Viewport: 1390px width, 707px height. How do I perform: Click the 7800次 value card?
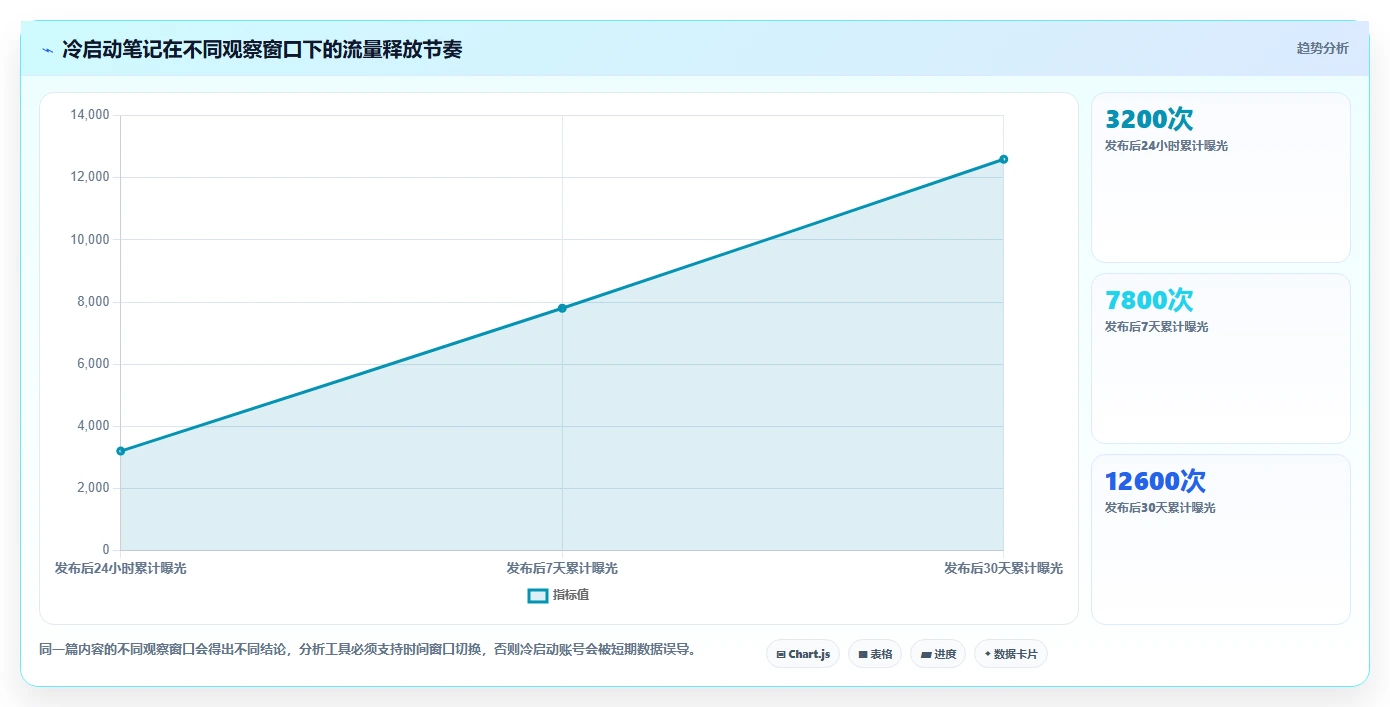[x=1220, y=358]
